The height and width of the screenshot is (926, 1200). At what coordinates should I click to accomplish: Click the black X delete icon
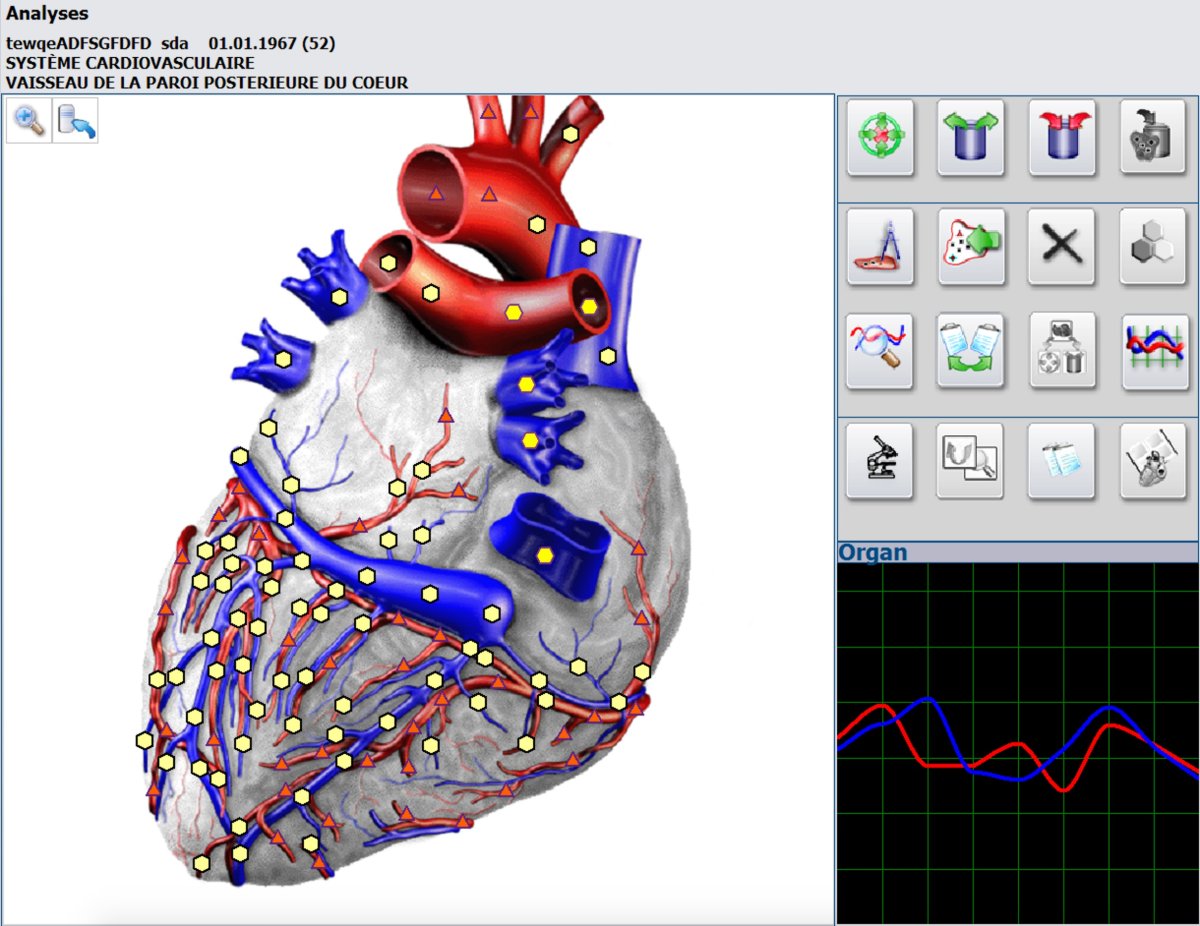[x=1062, y=246]
